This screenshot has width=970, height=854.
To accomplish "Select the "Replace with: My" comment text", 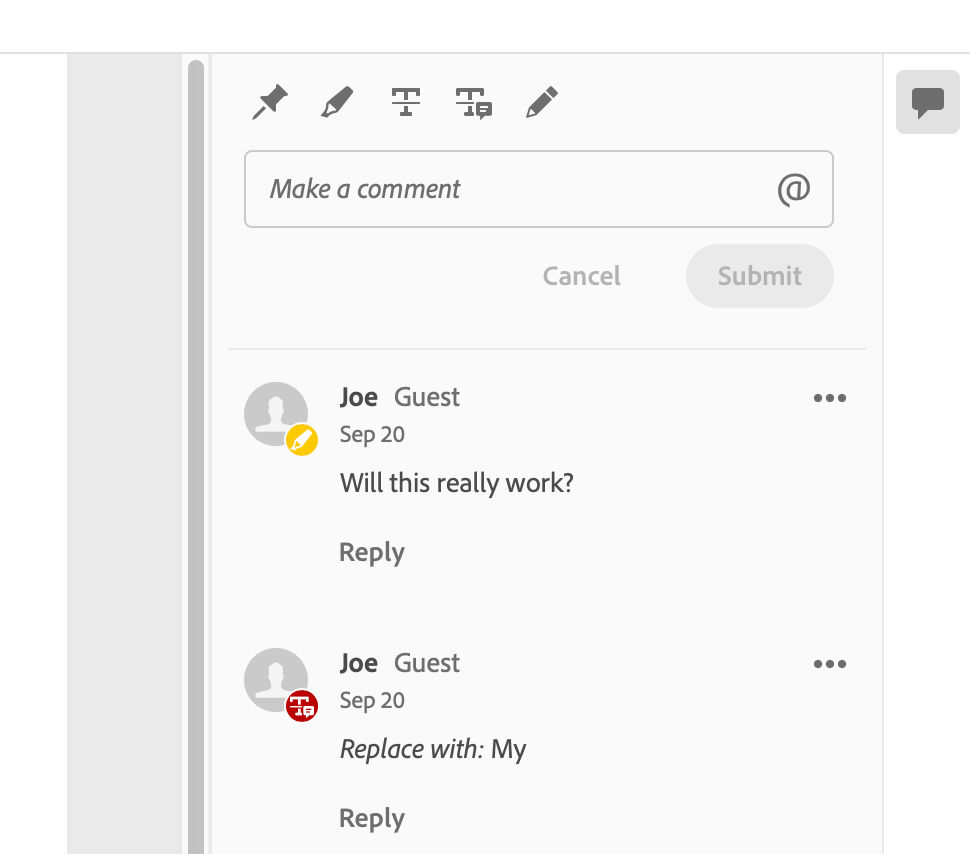I will tap(433, 750).
